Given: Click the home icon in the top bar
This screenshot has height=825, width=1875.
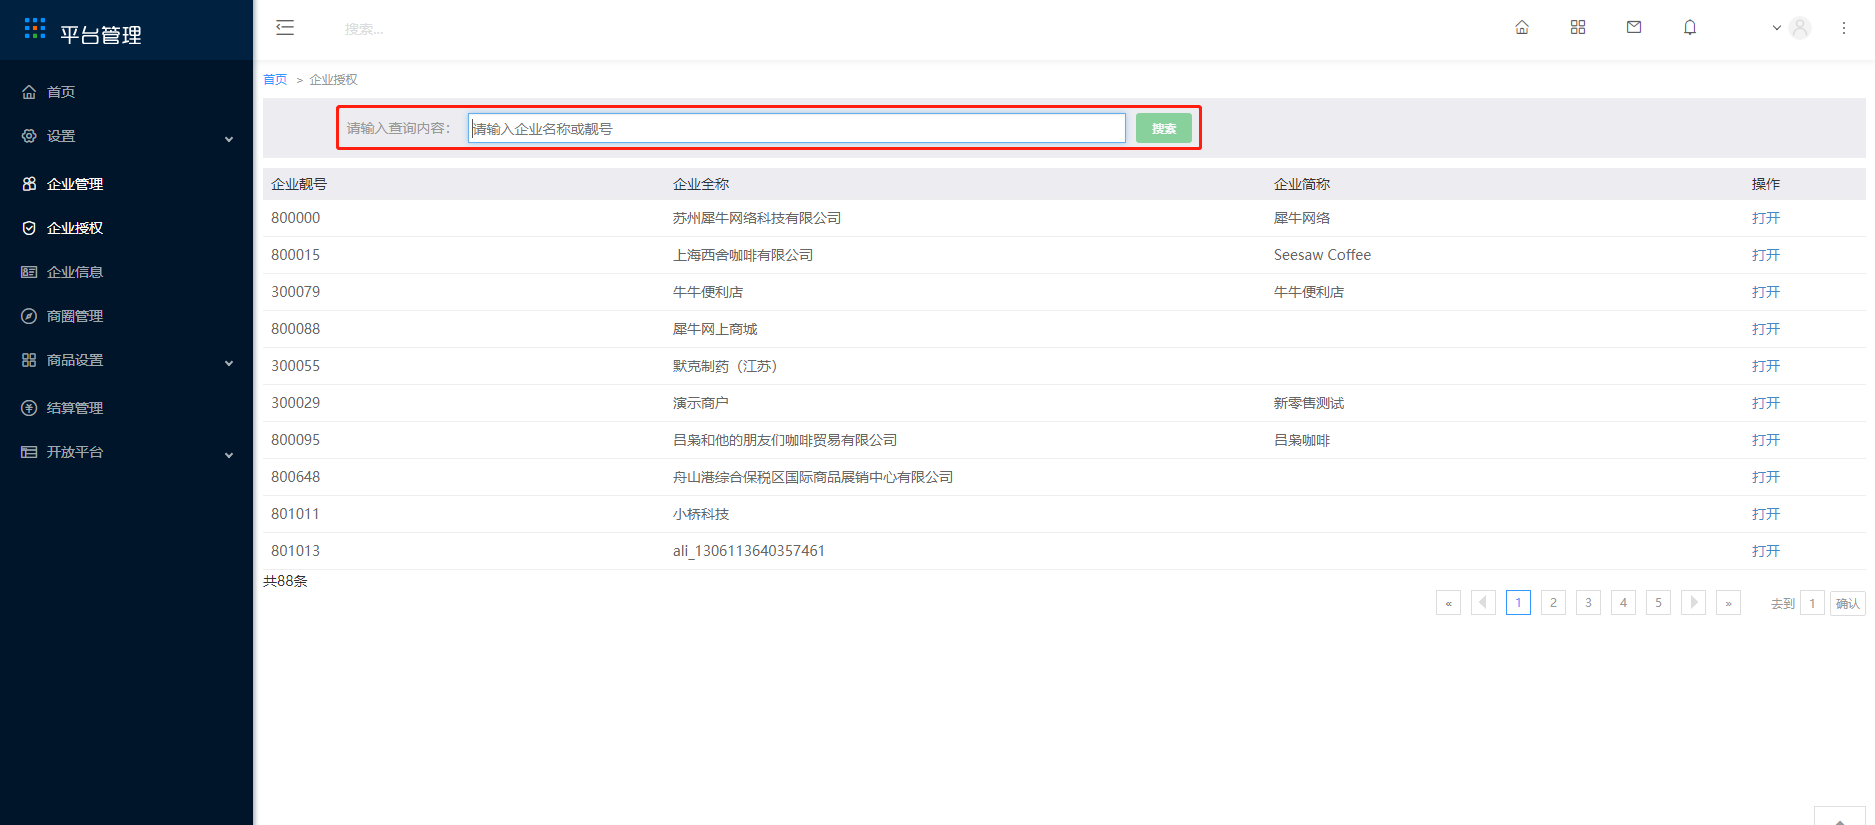Looking at the screenshot, I should (x=1522, y=28).
